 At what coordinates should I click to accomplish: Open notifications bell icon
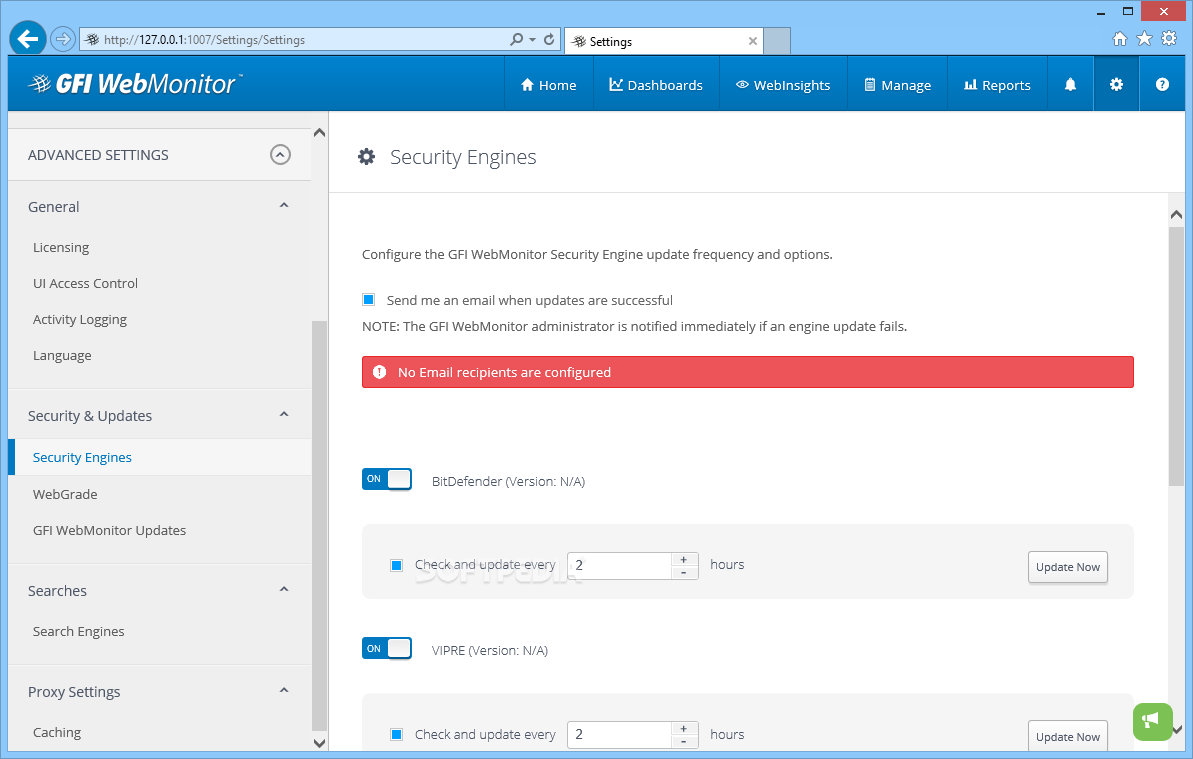pos(1071,84)
